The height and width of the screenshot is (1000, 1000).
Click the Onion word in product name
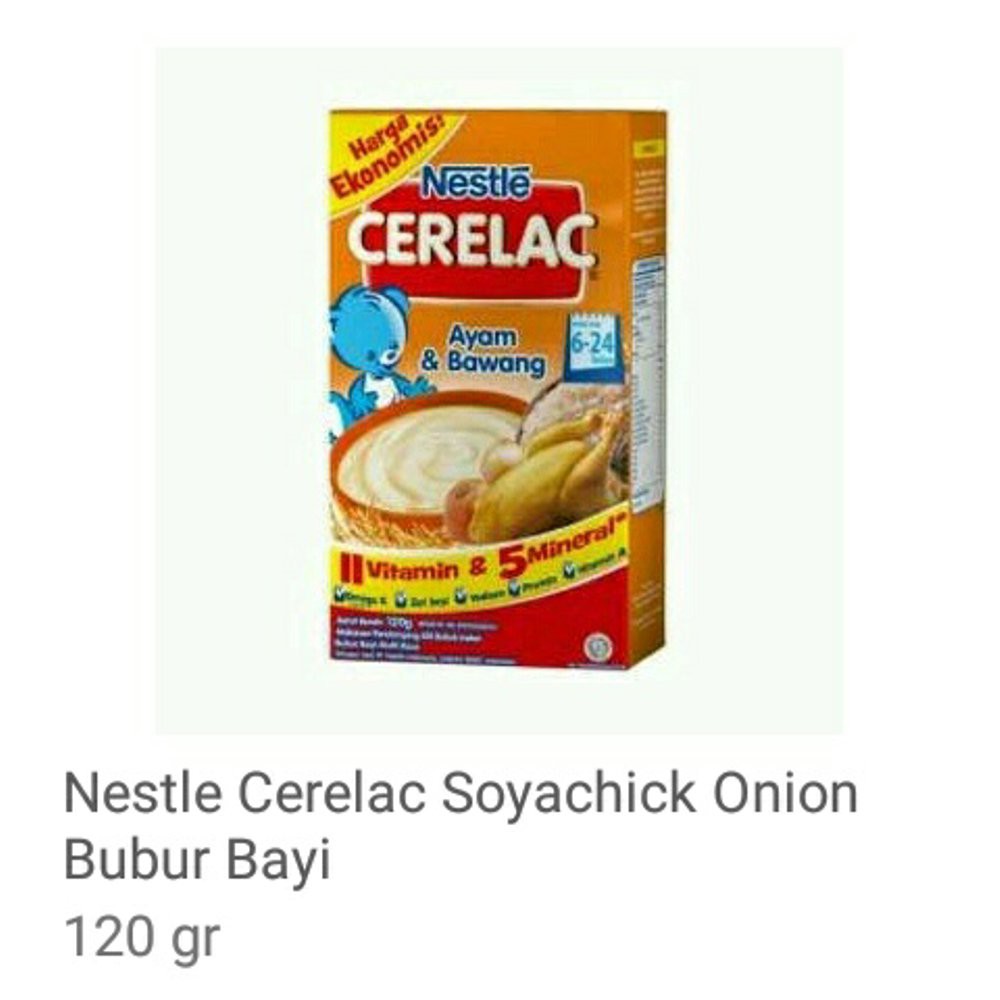point(784,793)
